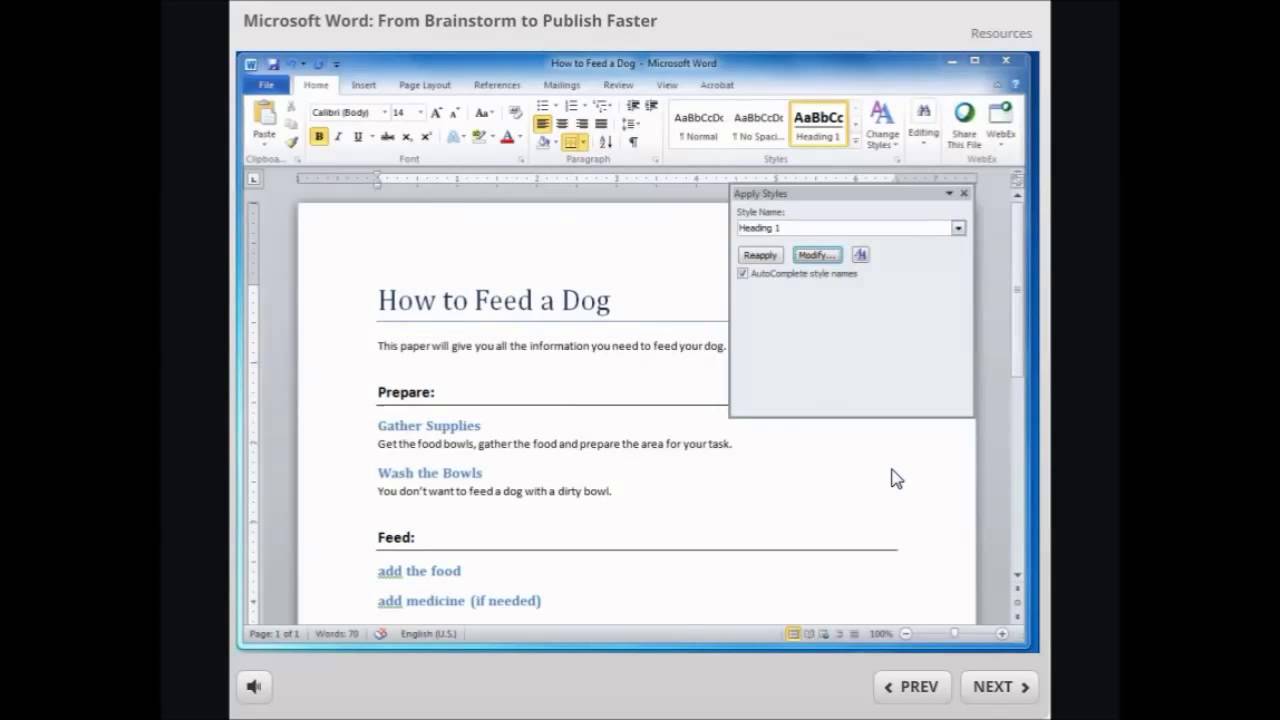Screen dimensions: 1280x720
Task: Click the Multilevel List icon
Action: coord(600,106)
